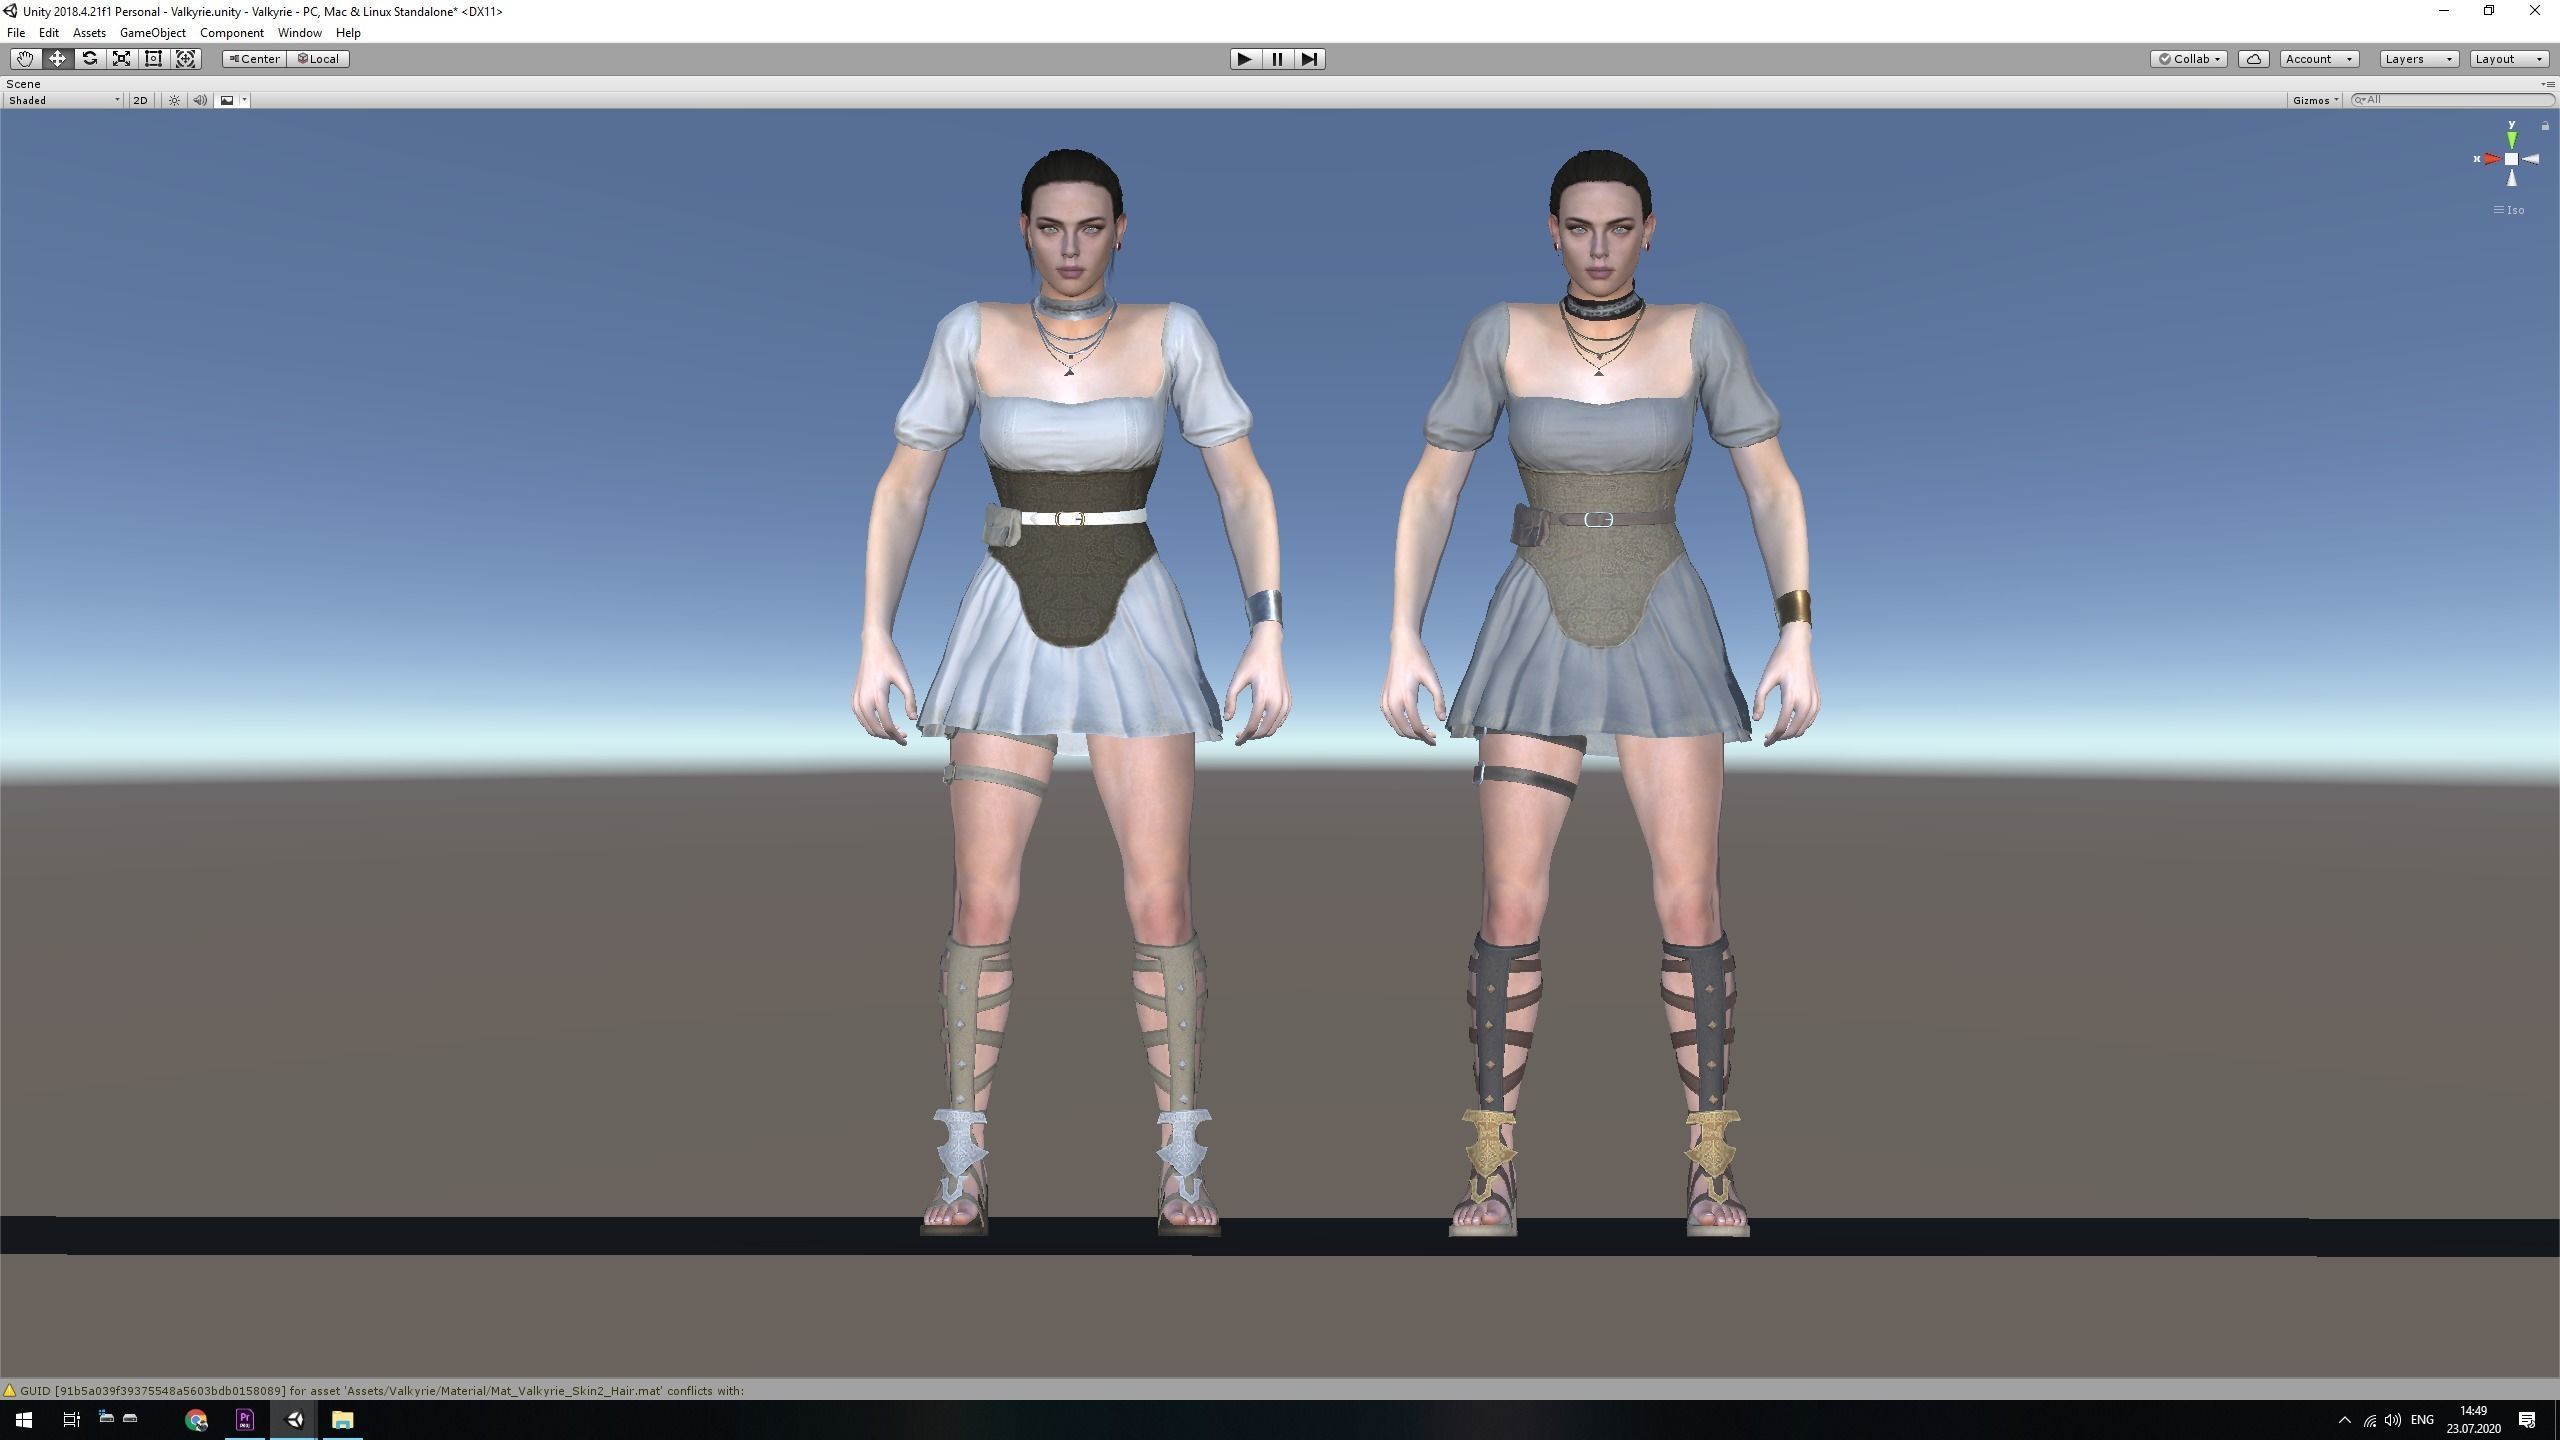Toggle scene effects image button
Screen dimensions: 2560x1440
[x=227, y=100]
